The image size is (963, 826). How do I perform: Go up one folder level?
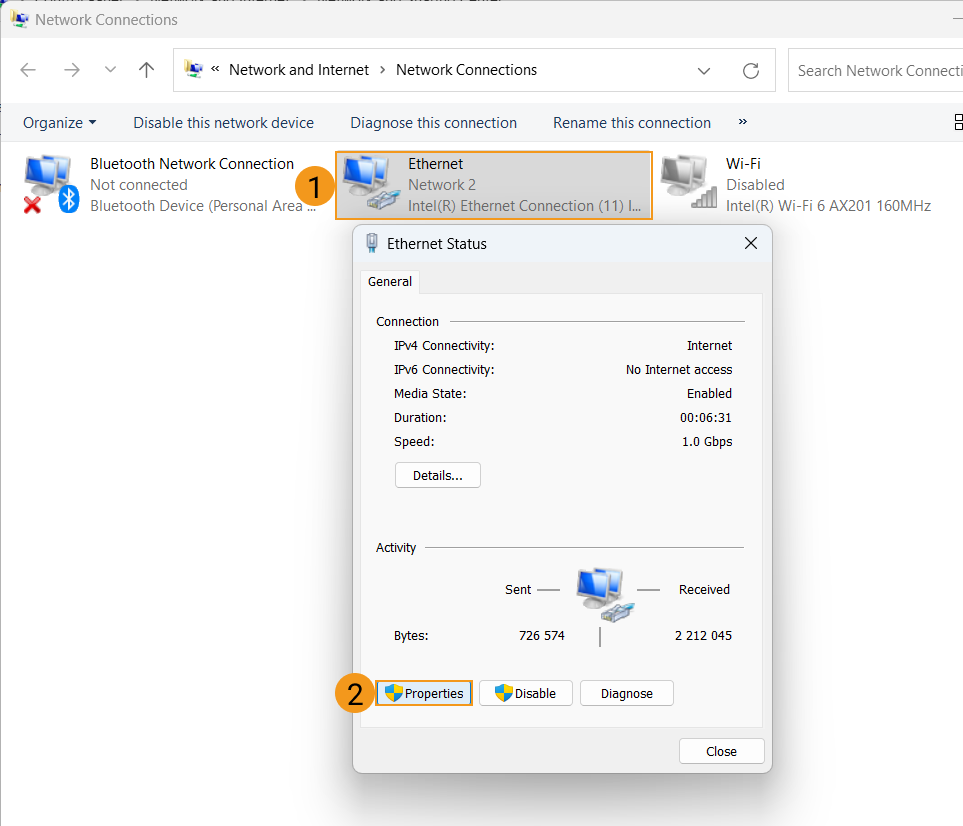(x=146, y=70)
